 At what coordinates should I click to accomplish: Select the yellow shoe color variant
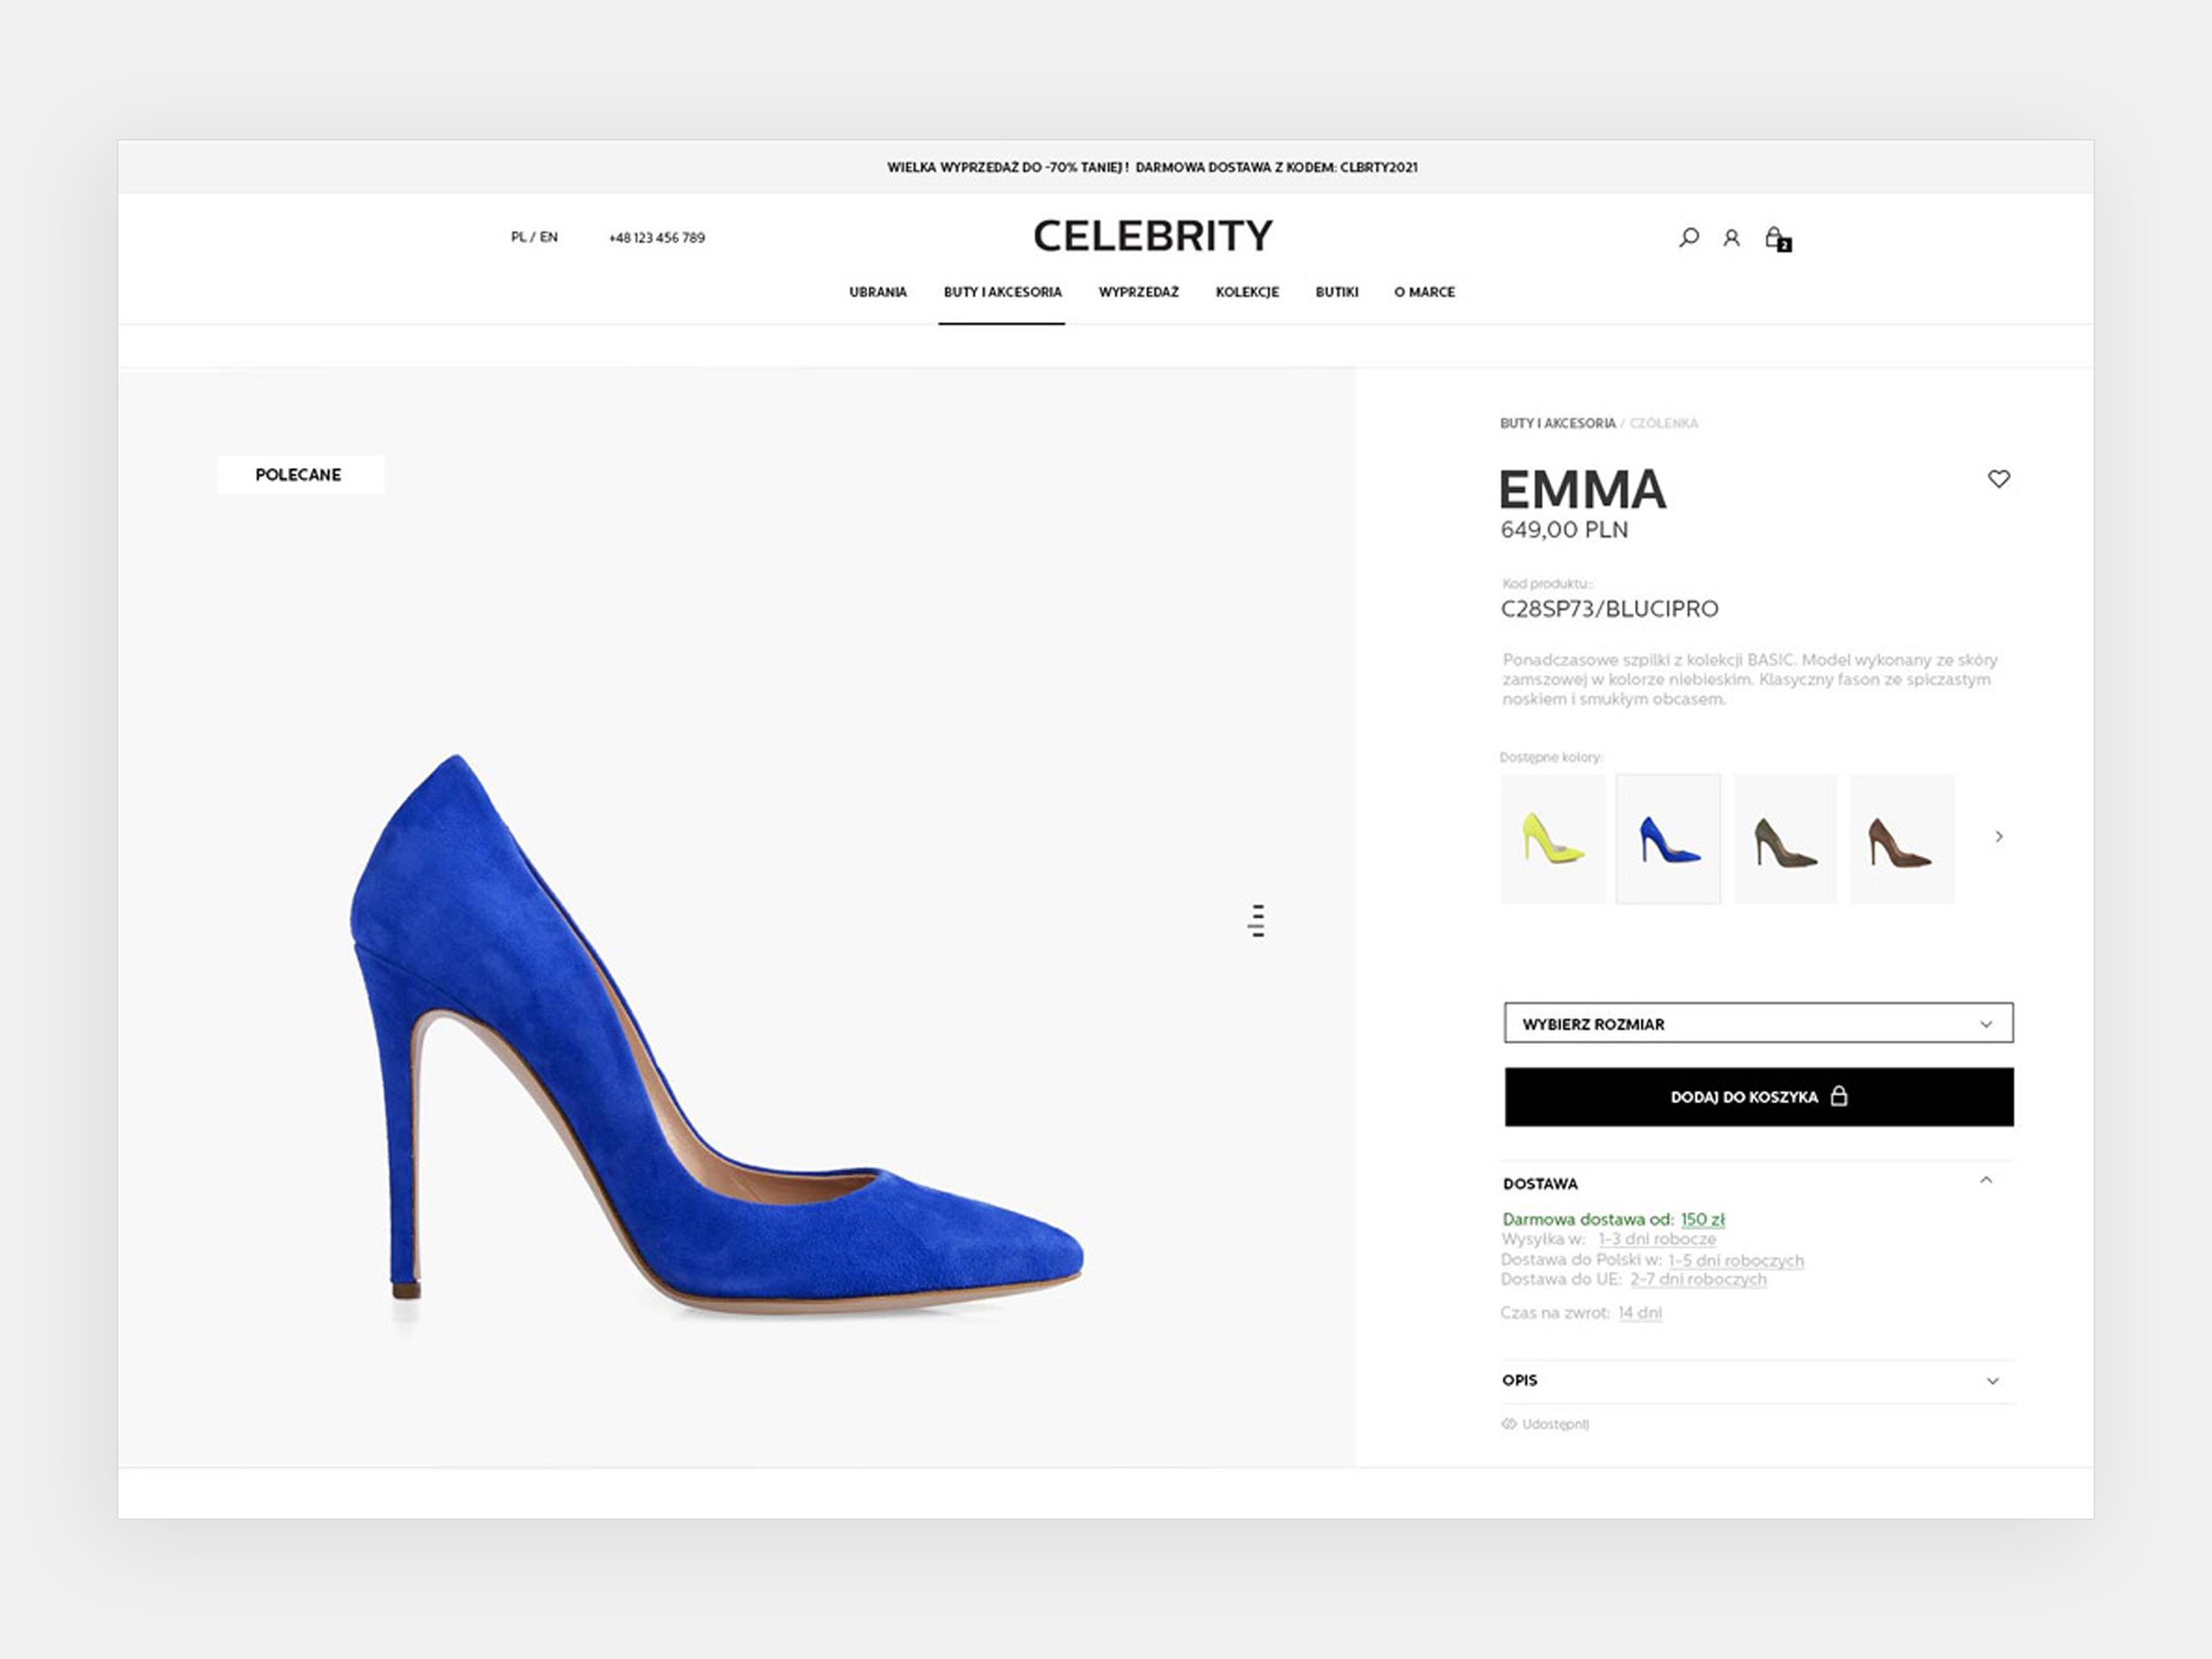coord(1553,839)
